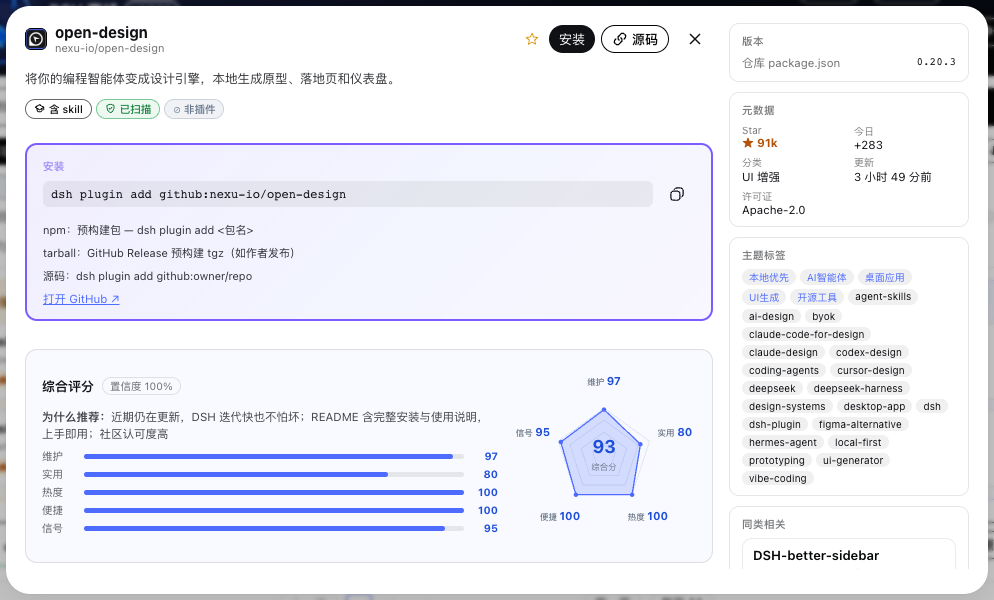The height and width of the screenshot is (600, 994).
Task: Click the '3 小时 49 分前' update time
Action: (893, 177)
